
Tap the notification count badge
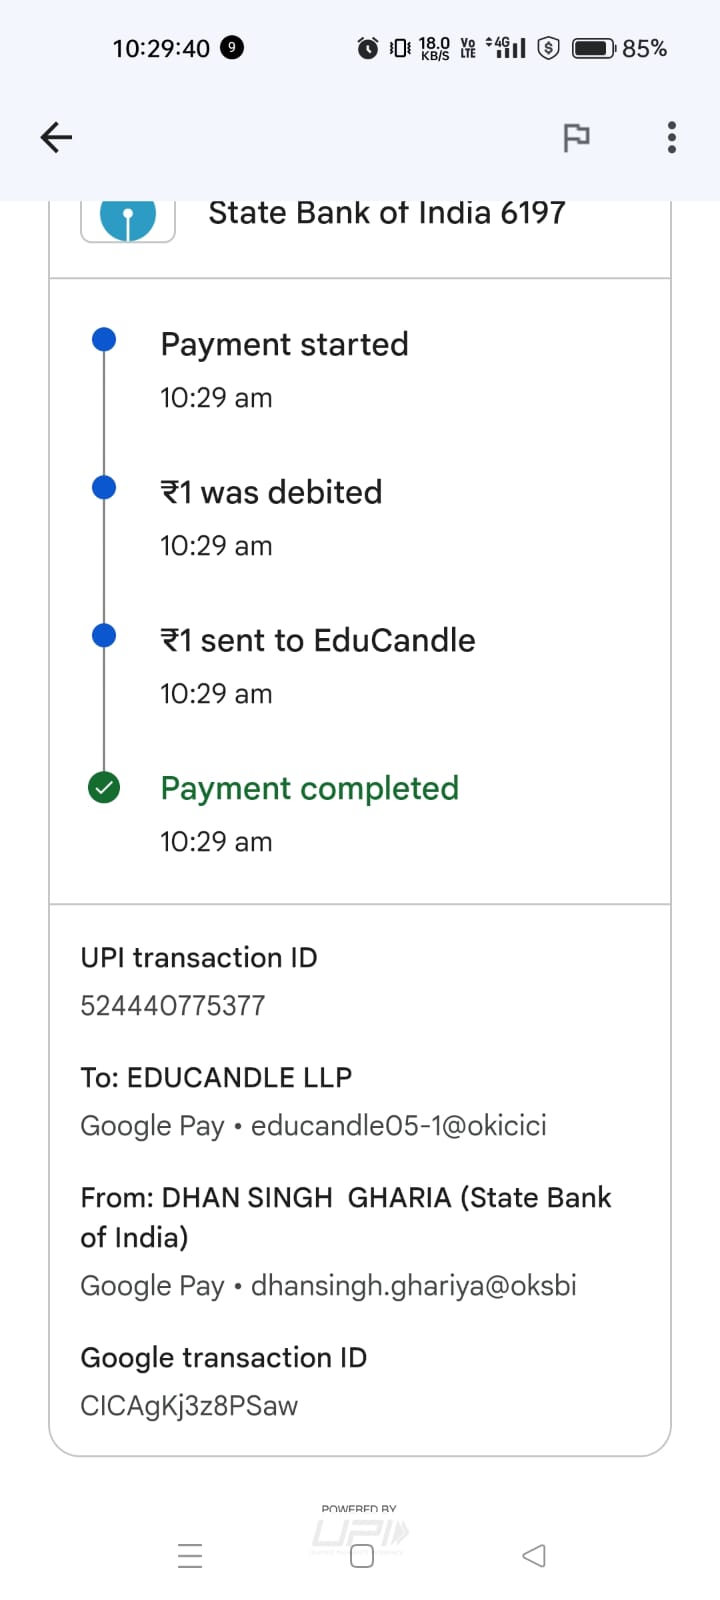click(231, 48)
